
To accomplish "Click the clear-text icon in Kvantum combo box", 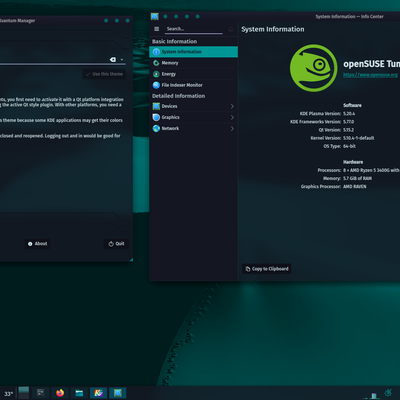I will pos(113,59).
